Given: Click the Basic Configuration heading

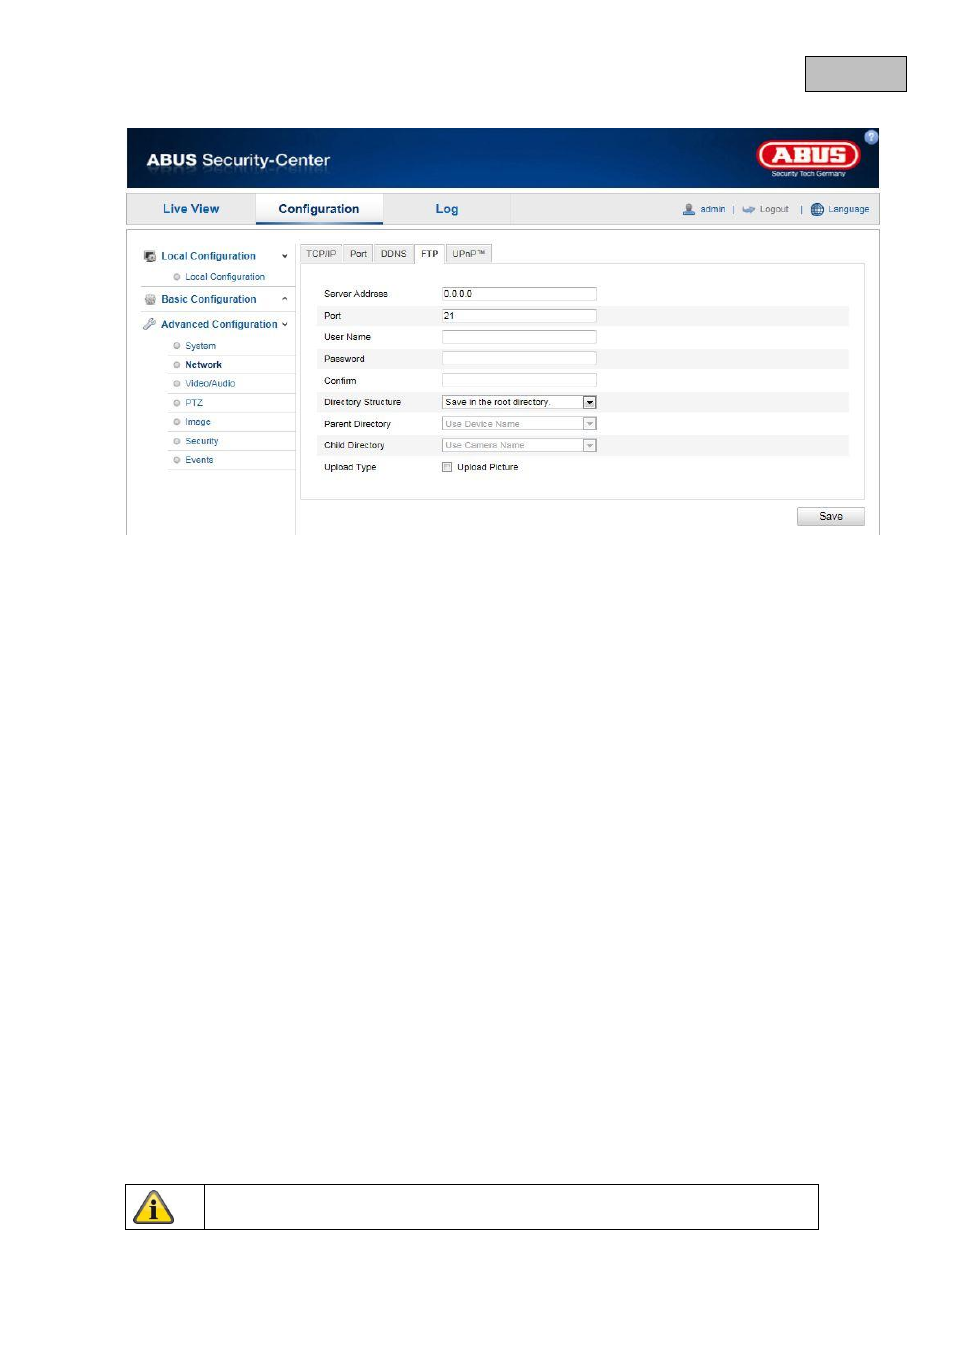Looking at the screenshot, I should coord(209,299).
